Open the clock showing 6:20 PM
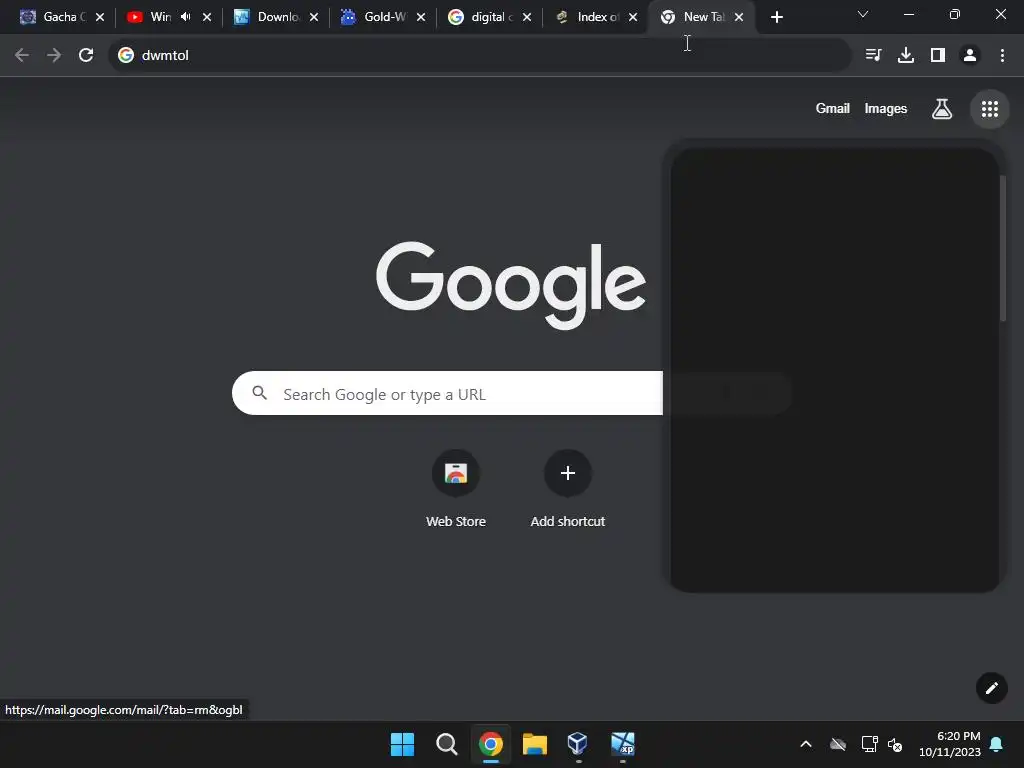The image size is (1024, 768). 950,744
